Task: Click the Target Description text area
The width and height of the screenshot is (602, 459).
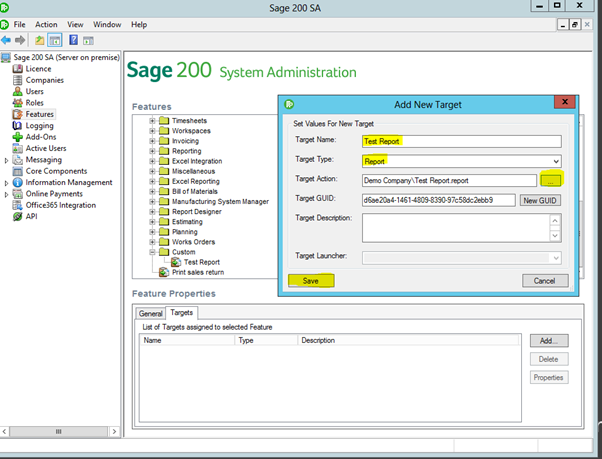Action: pos(456,228)
